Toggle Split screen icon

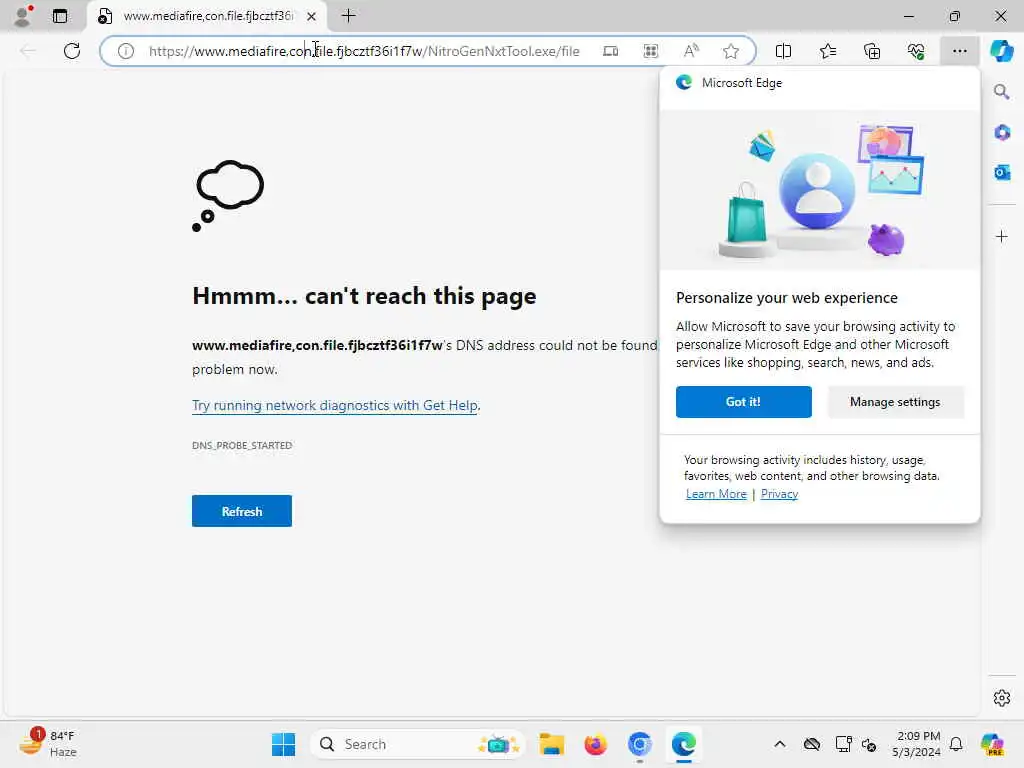pyautogui.click(x=783, y=51)
